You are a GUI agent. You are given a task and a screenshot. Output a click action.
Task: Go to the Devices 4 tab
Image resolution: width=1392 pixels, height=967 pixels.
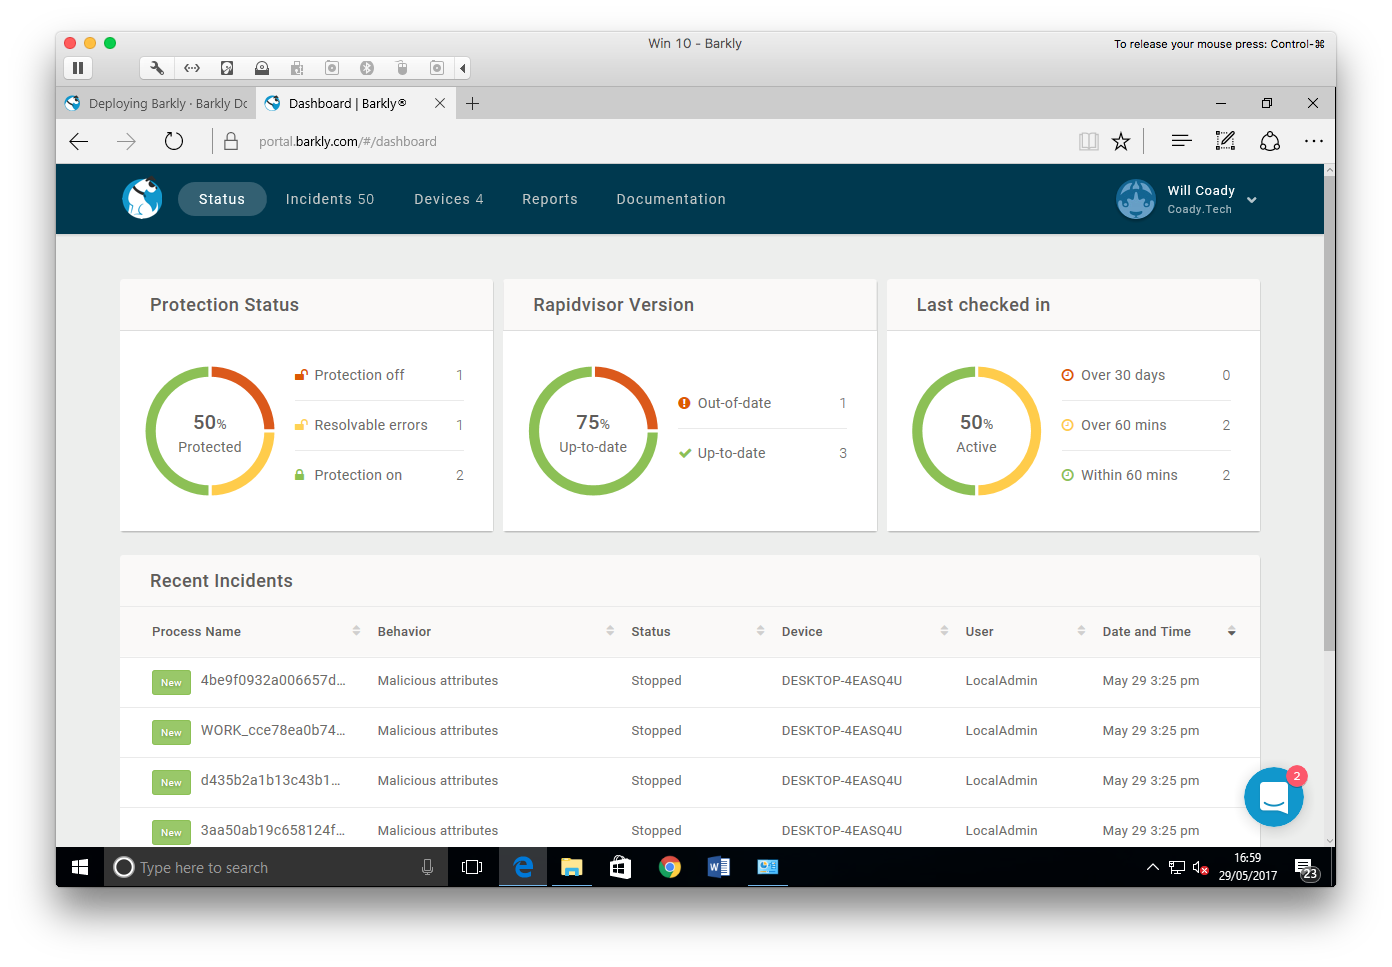tap(449, 199)
